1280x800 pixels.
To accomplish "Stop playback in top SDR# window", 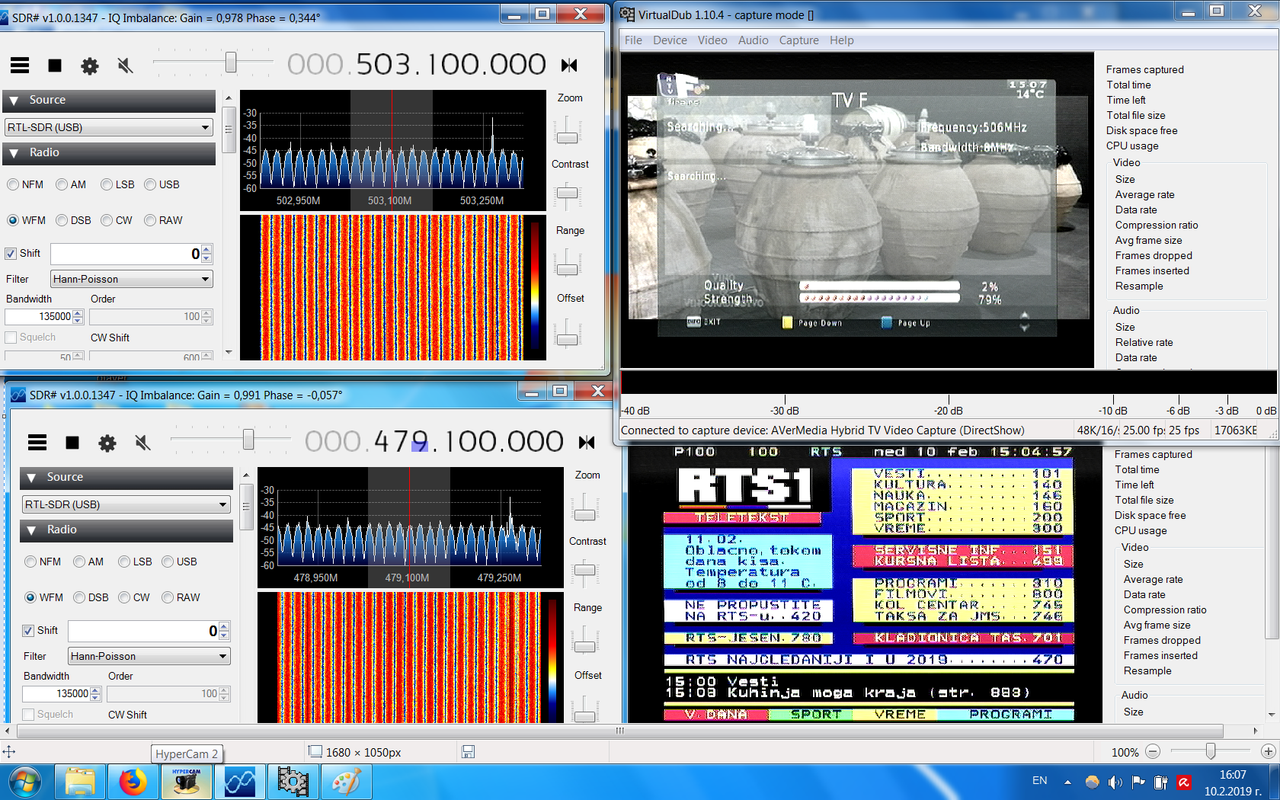I will click(55, 65).
